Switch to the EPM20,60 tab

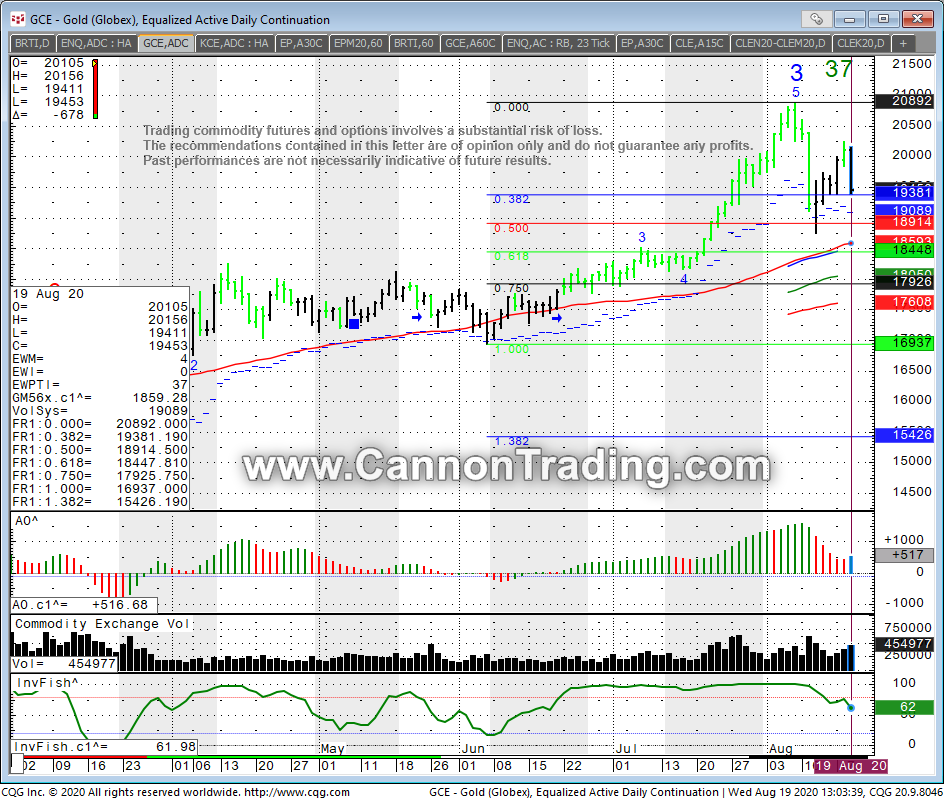tap(357, 43)
